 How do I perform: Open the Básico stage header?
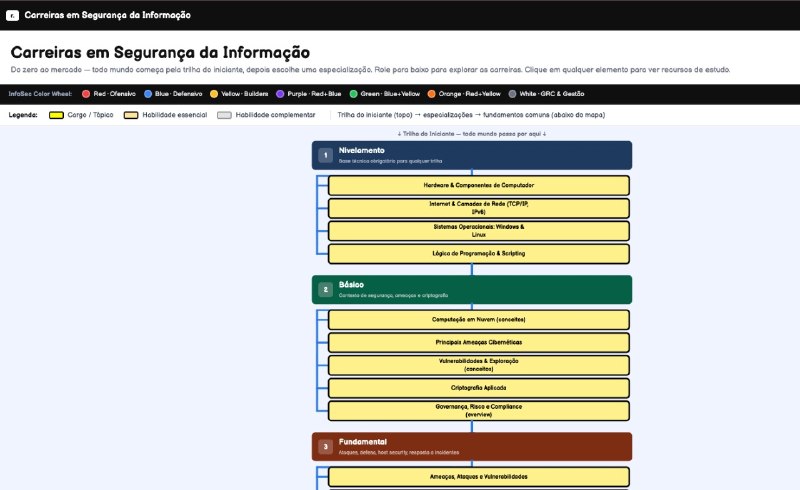click(472, 289)
